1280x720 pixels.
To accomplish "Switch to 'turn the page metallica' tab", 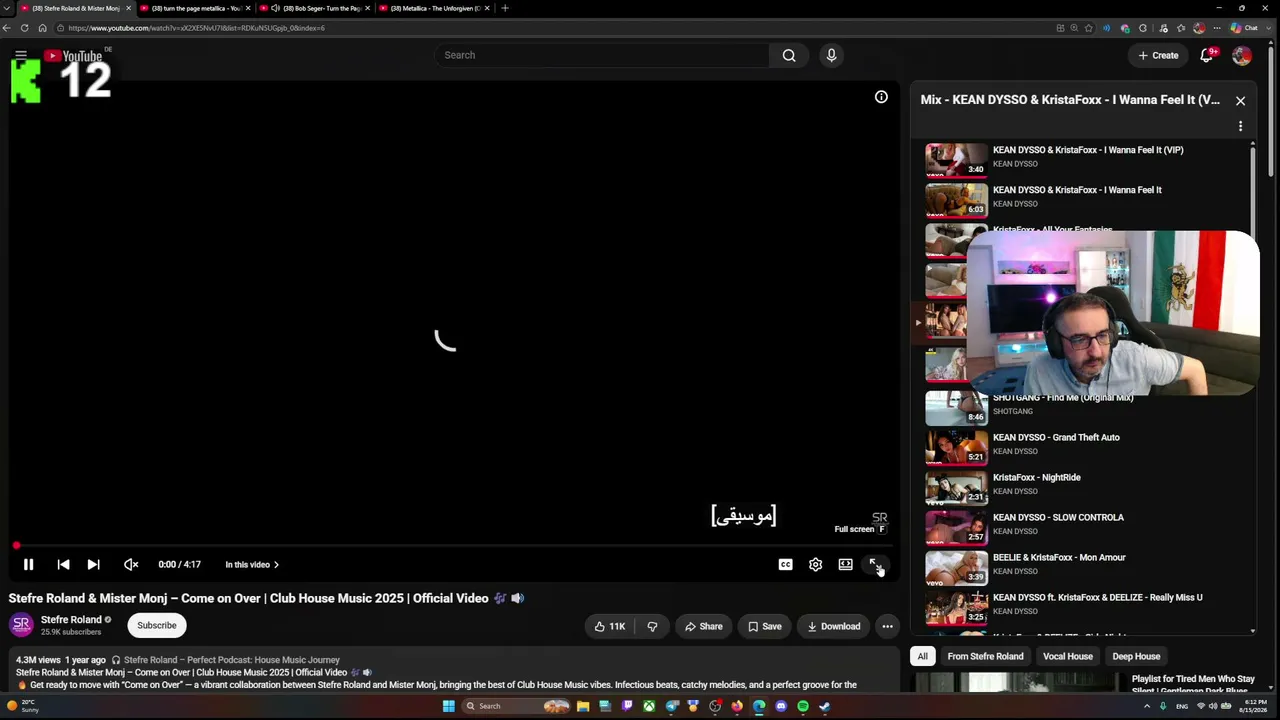I will tap(196, 8).
